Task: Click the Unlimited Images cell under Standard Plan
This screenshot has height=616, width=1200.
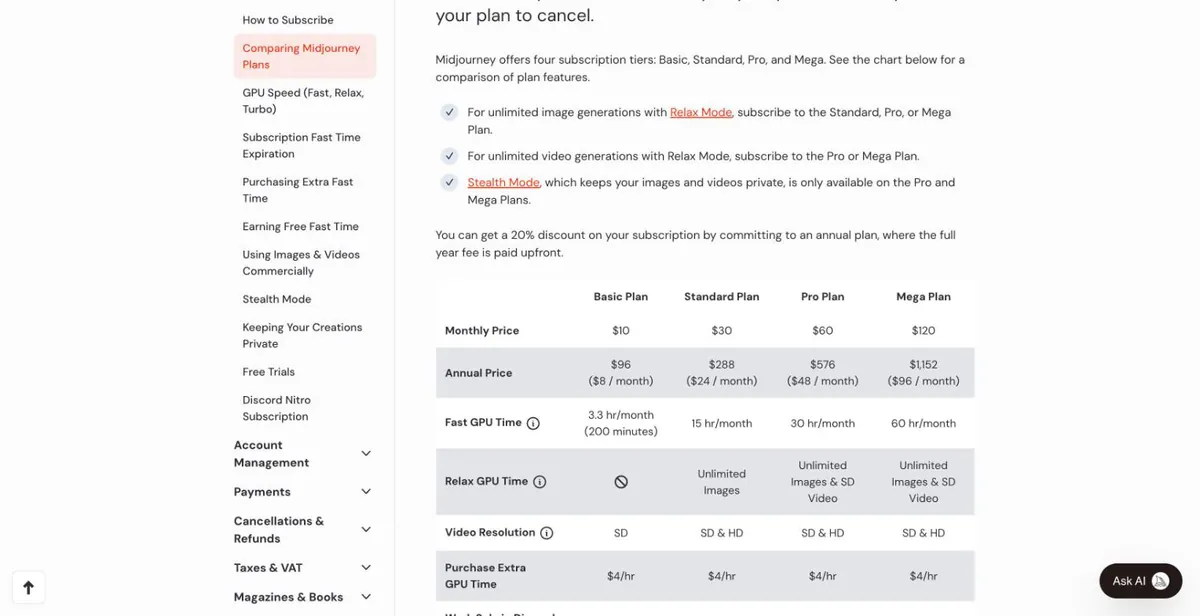Action: 721,482
